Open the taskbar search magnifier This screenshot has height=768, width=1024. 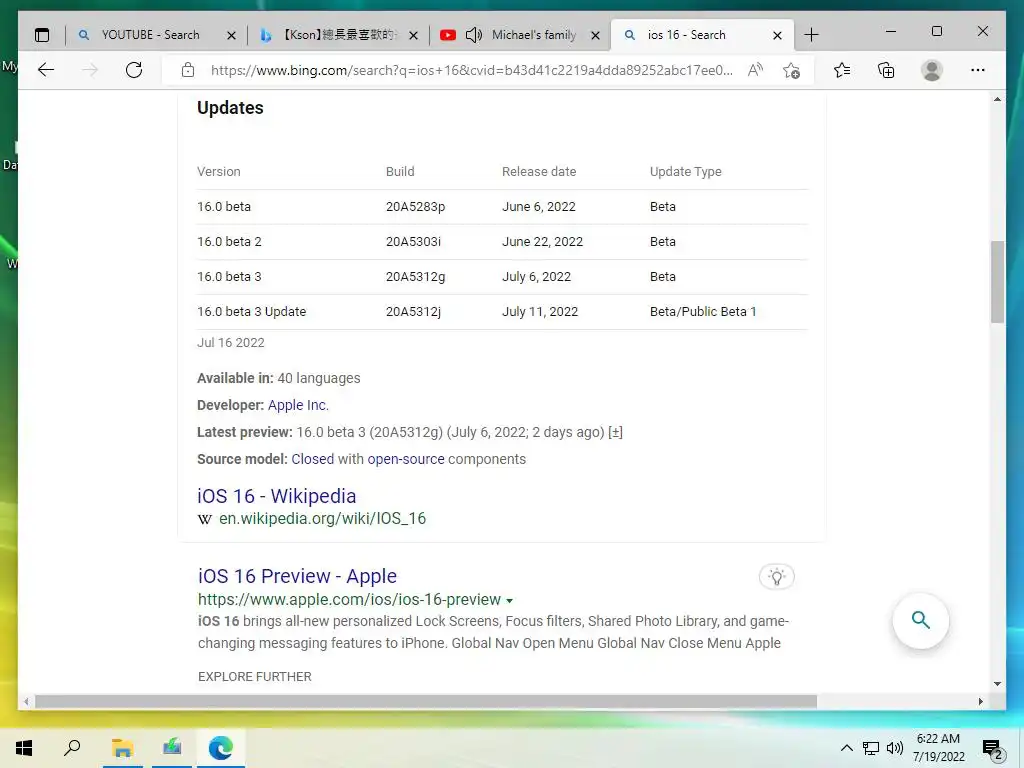72,748
